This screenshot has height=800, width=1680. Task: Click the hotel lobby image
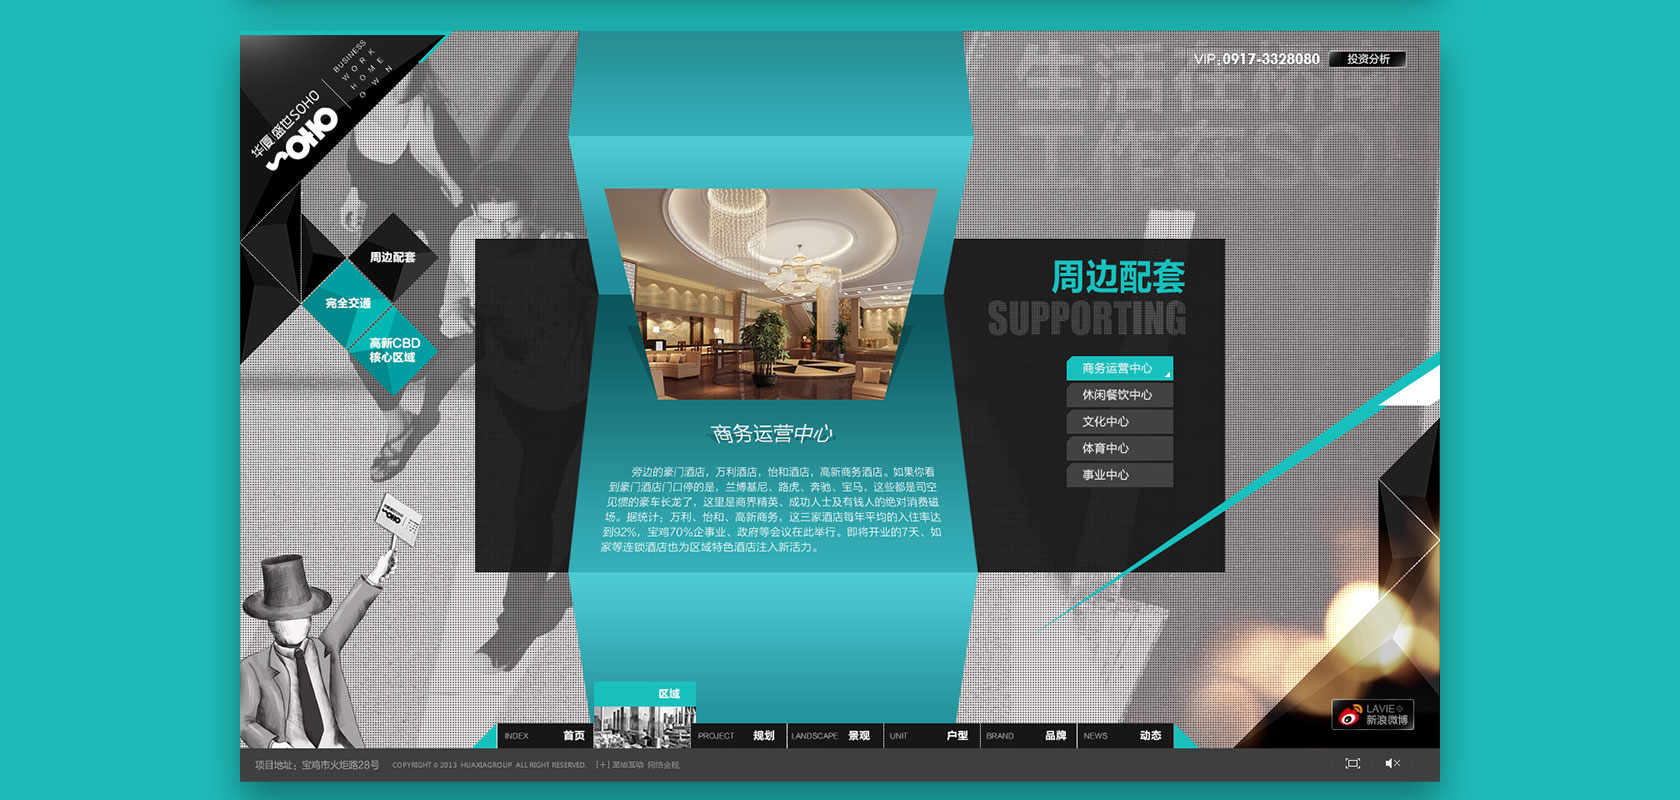770,295
